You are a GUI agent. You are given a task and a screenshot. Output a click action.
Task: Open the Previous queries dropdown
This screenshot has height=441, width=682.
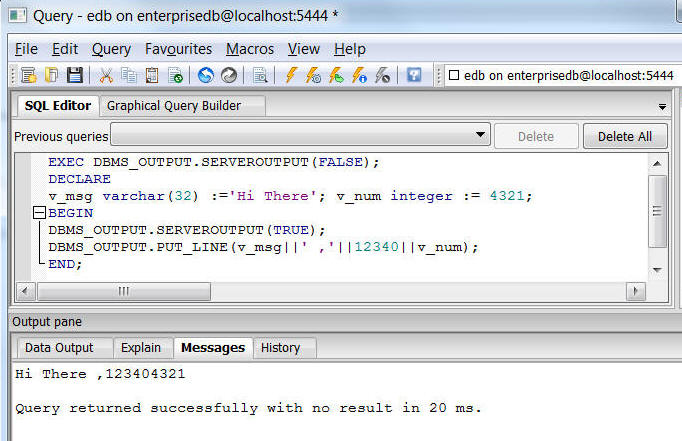click(x=480, y=136)
